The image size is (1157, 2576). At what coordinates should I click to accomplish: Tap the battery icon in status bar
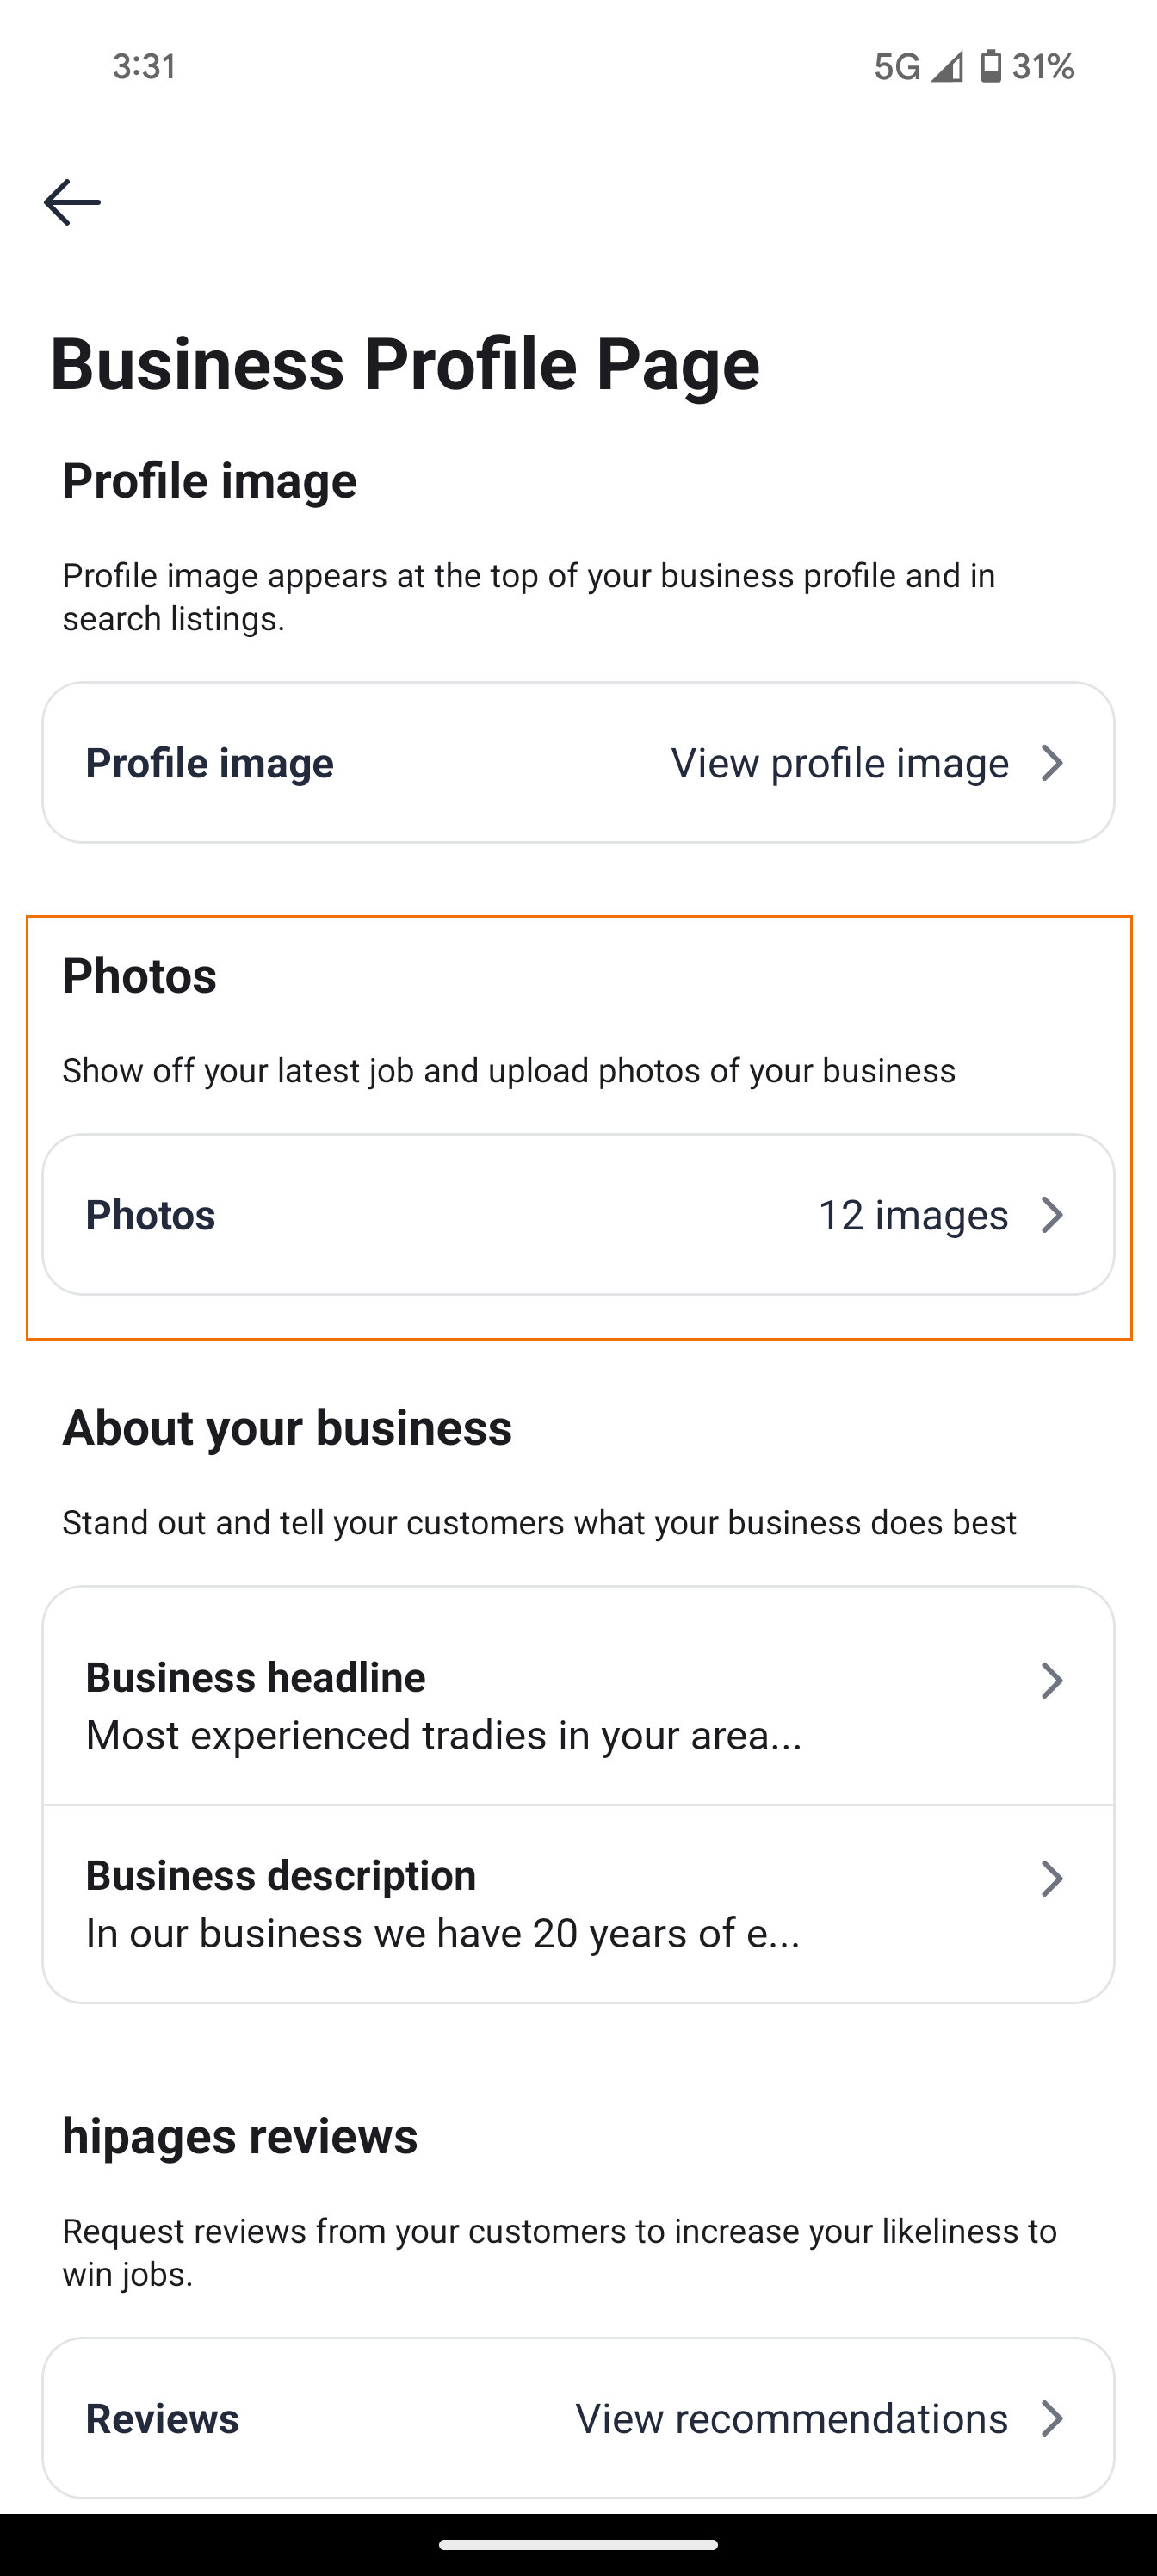(990, 66)
